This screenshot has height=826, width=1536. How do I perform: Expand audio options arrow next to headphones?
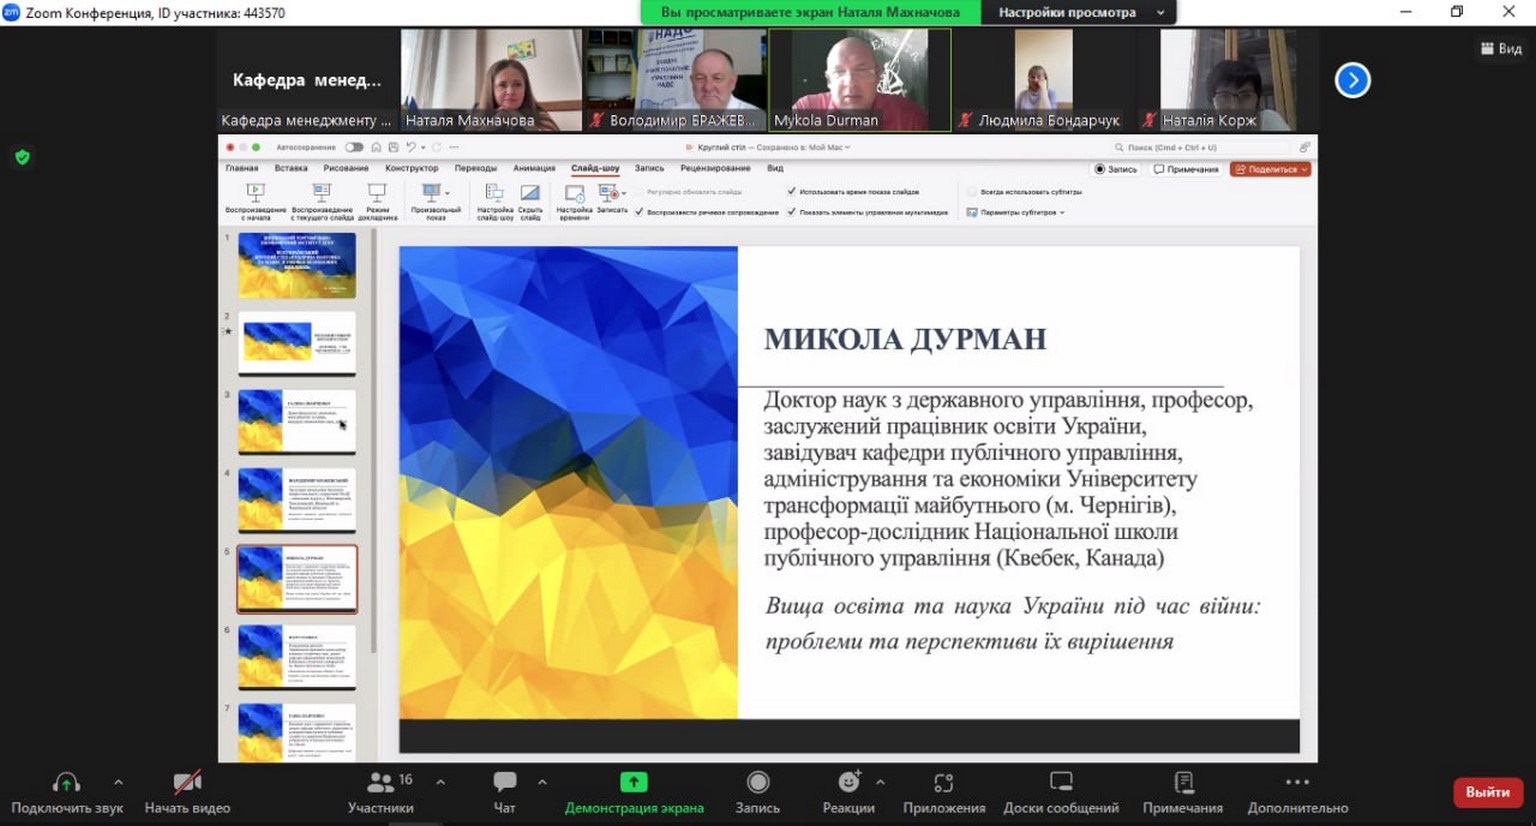pos(118,782)
